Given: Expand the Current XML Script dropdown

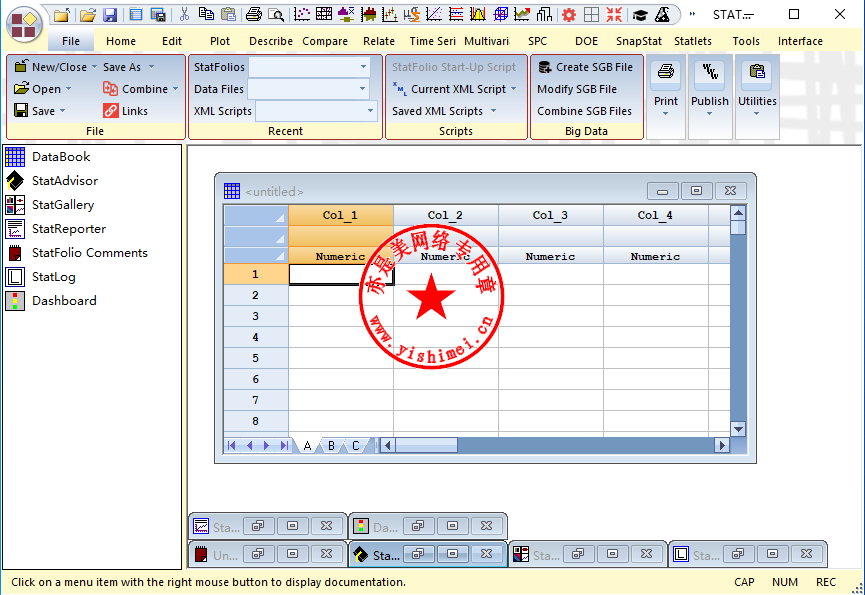Looking at the screenshot, I should (x=514, y=89).
